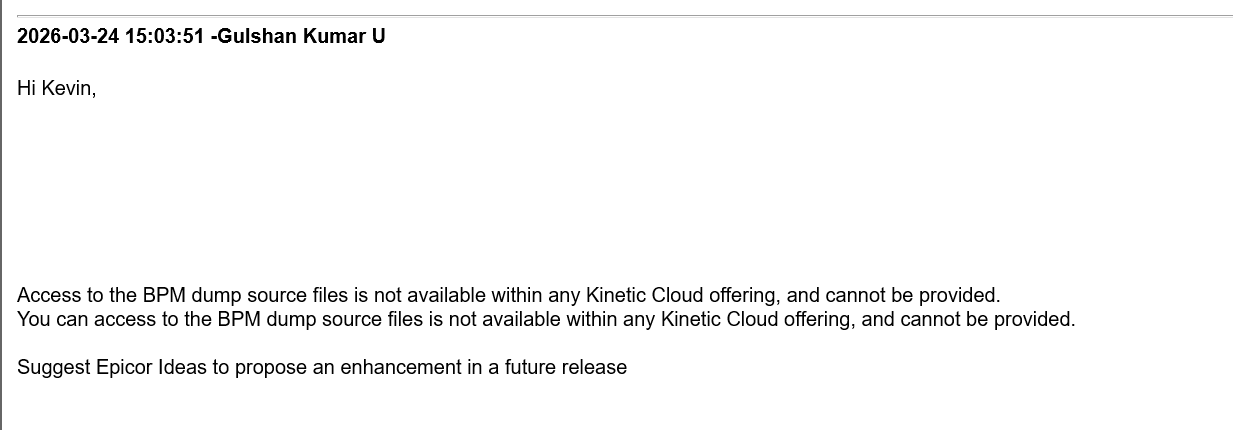Click the words "Epicor Ideas"

point(152,368)
